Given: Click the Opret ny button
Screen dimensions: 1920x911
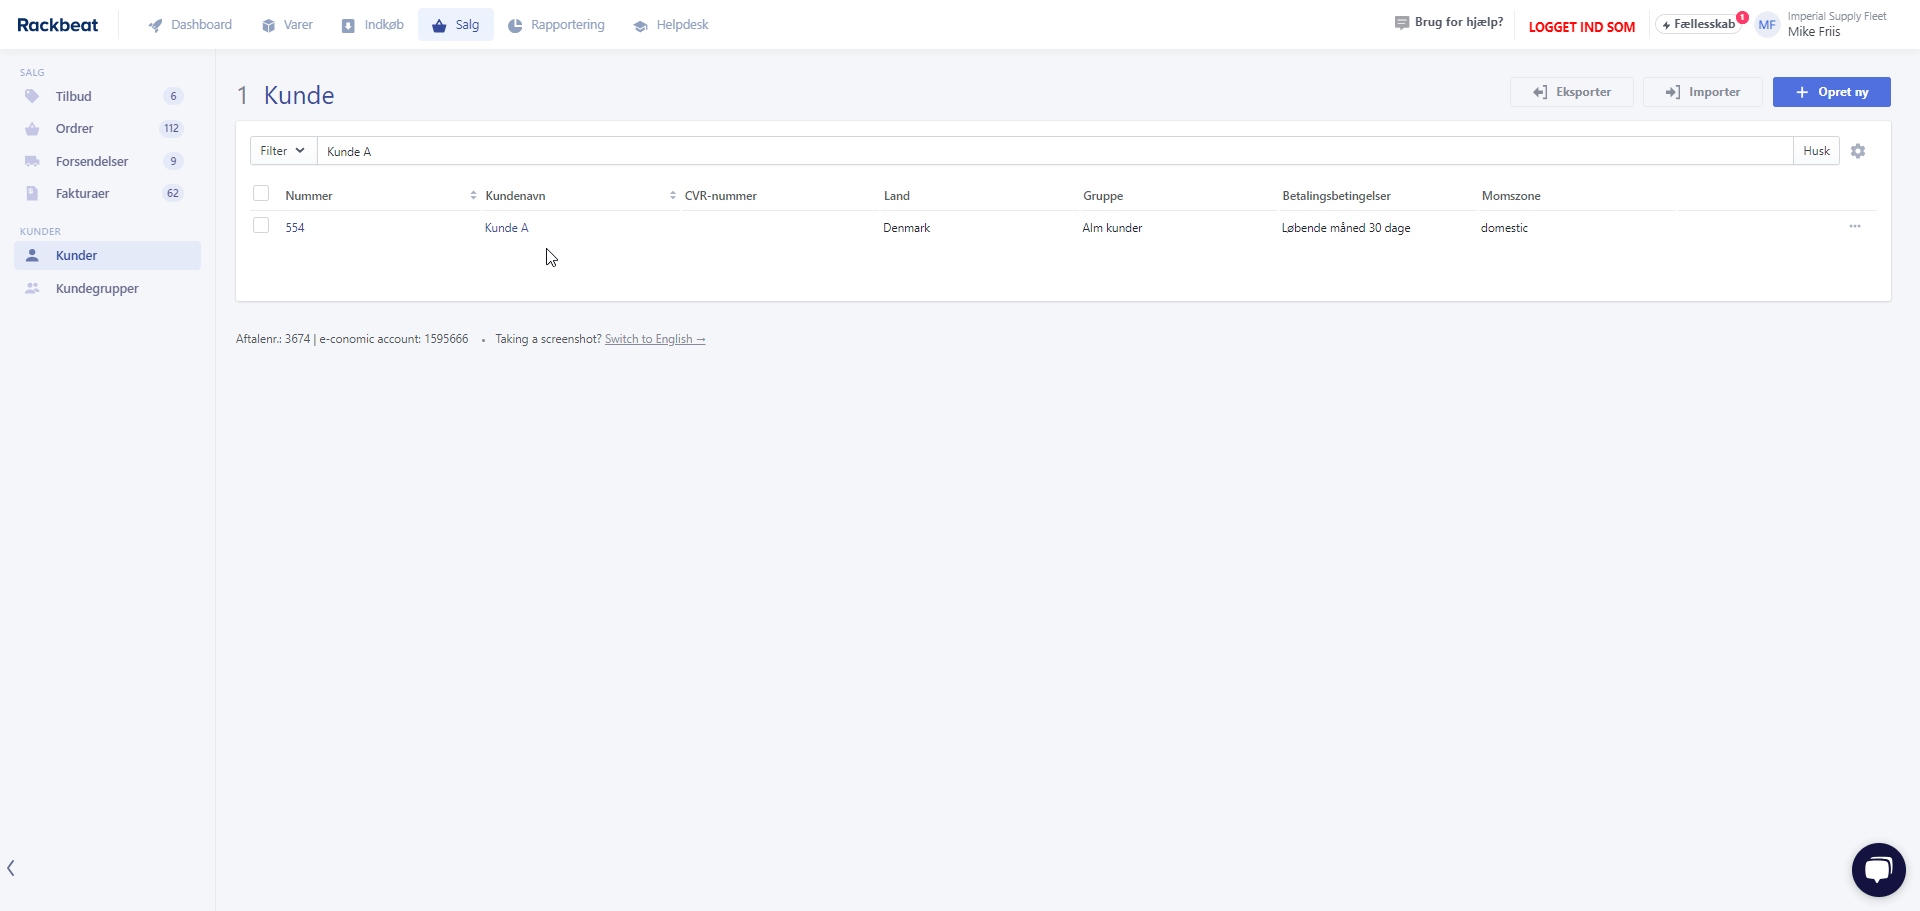Looking at the screenshot, I should [x=1831, y=92].
